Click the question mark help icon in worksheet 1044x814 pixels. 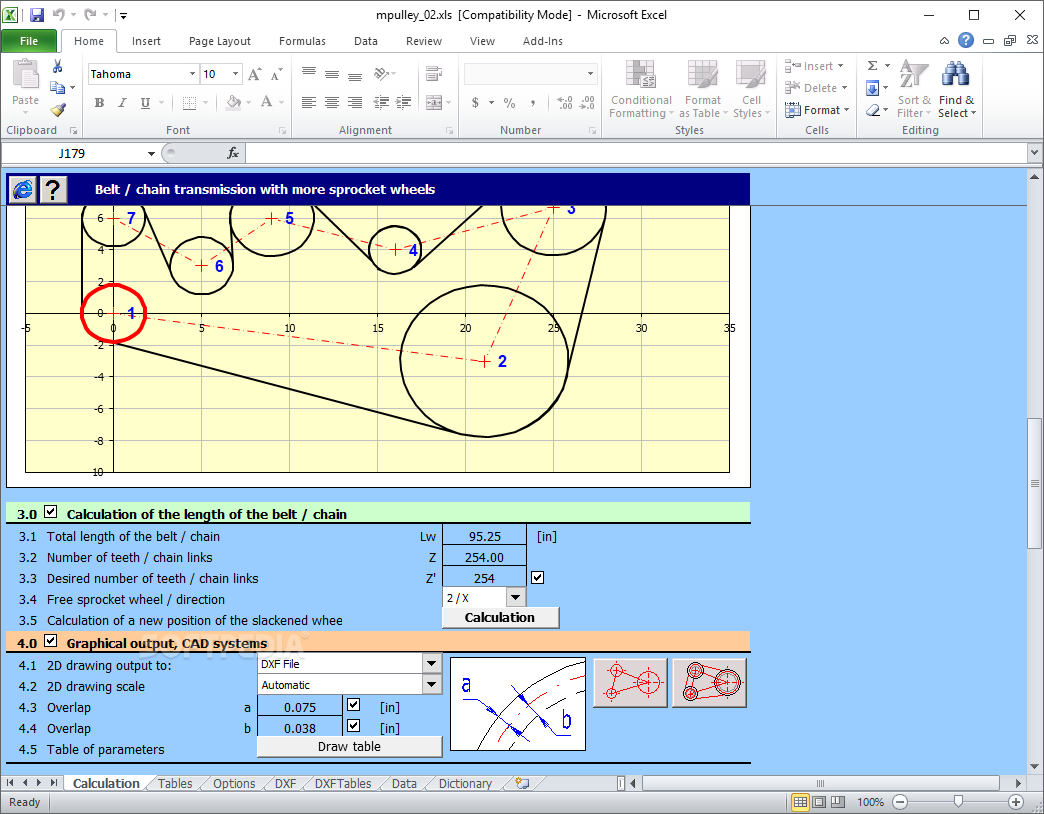coord(53,190)
